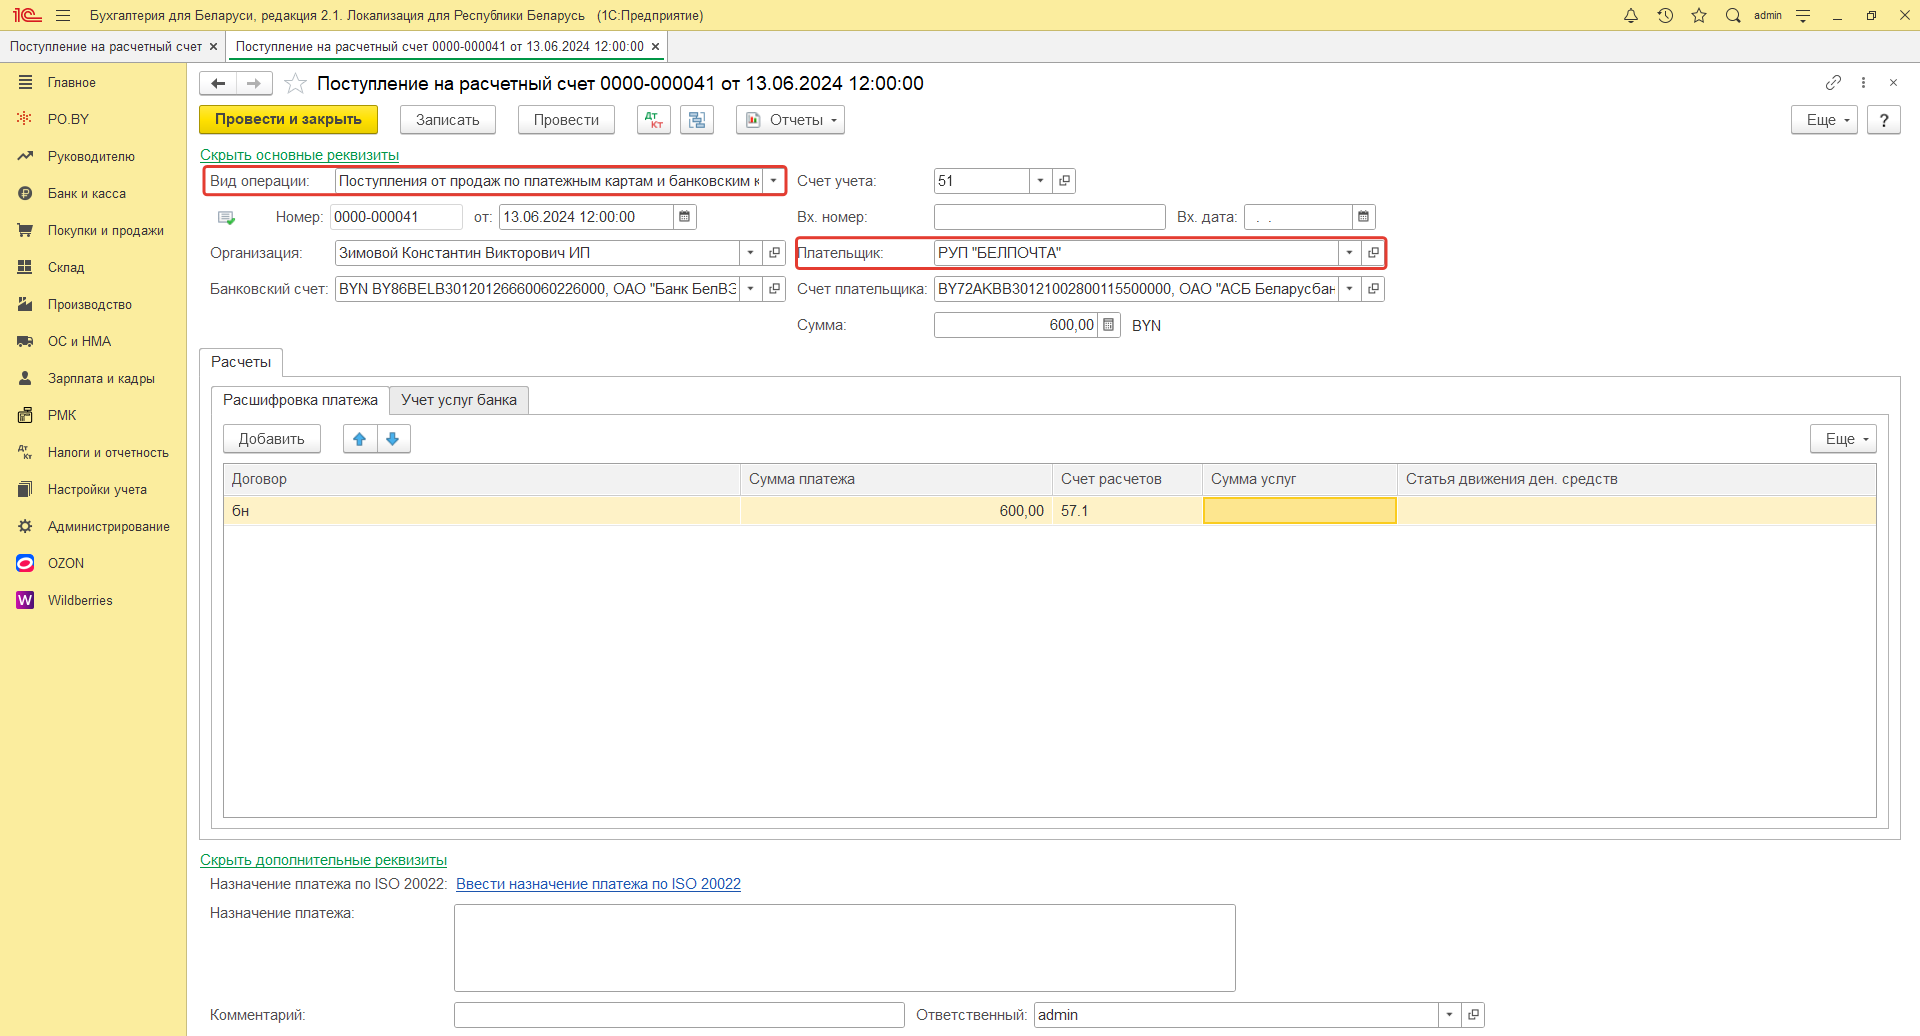The height and width of the screenshot is (1036, 1920).
Task: Open history clock icon in title bar
Action: (x=1665, y=15)
